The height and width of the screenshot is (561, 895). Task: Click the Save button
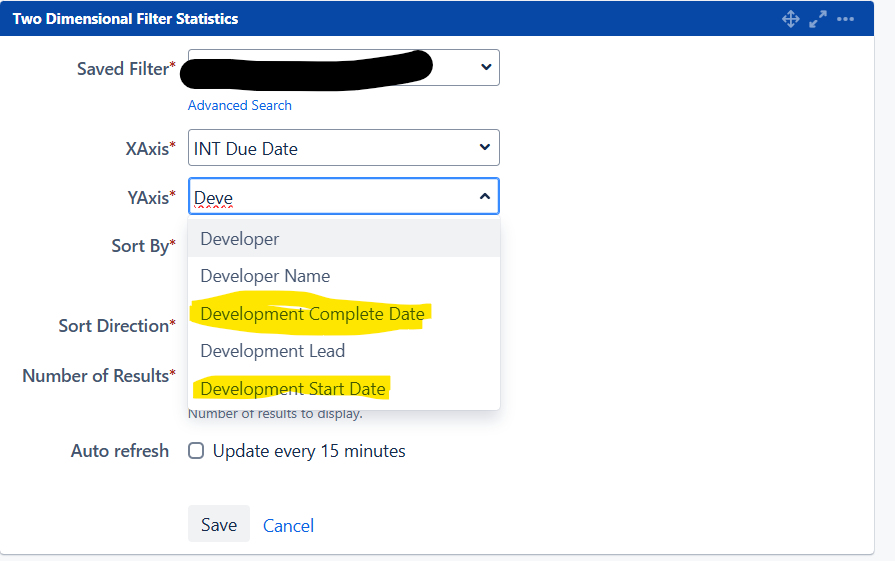pyautogui.click(x=219, y=524)
